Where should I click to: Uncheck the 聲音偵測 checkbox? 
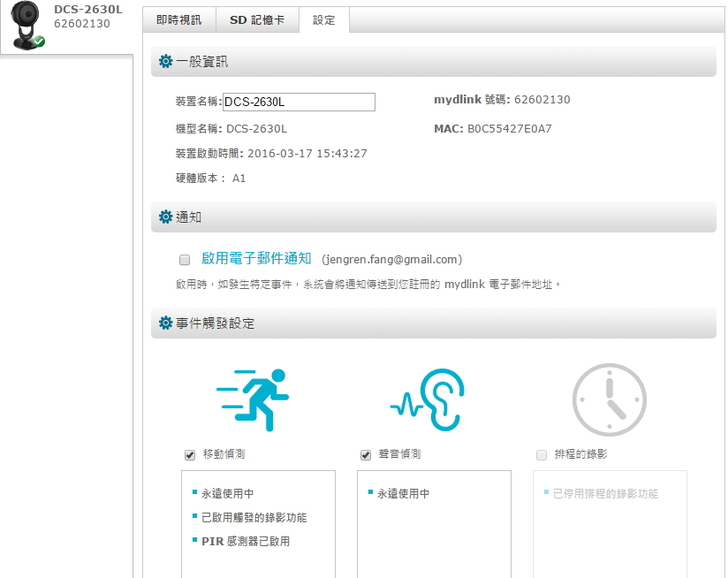pyautogui.click(x=366, y=455)
